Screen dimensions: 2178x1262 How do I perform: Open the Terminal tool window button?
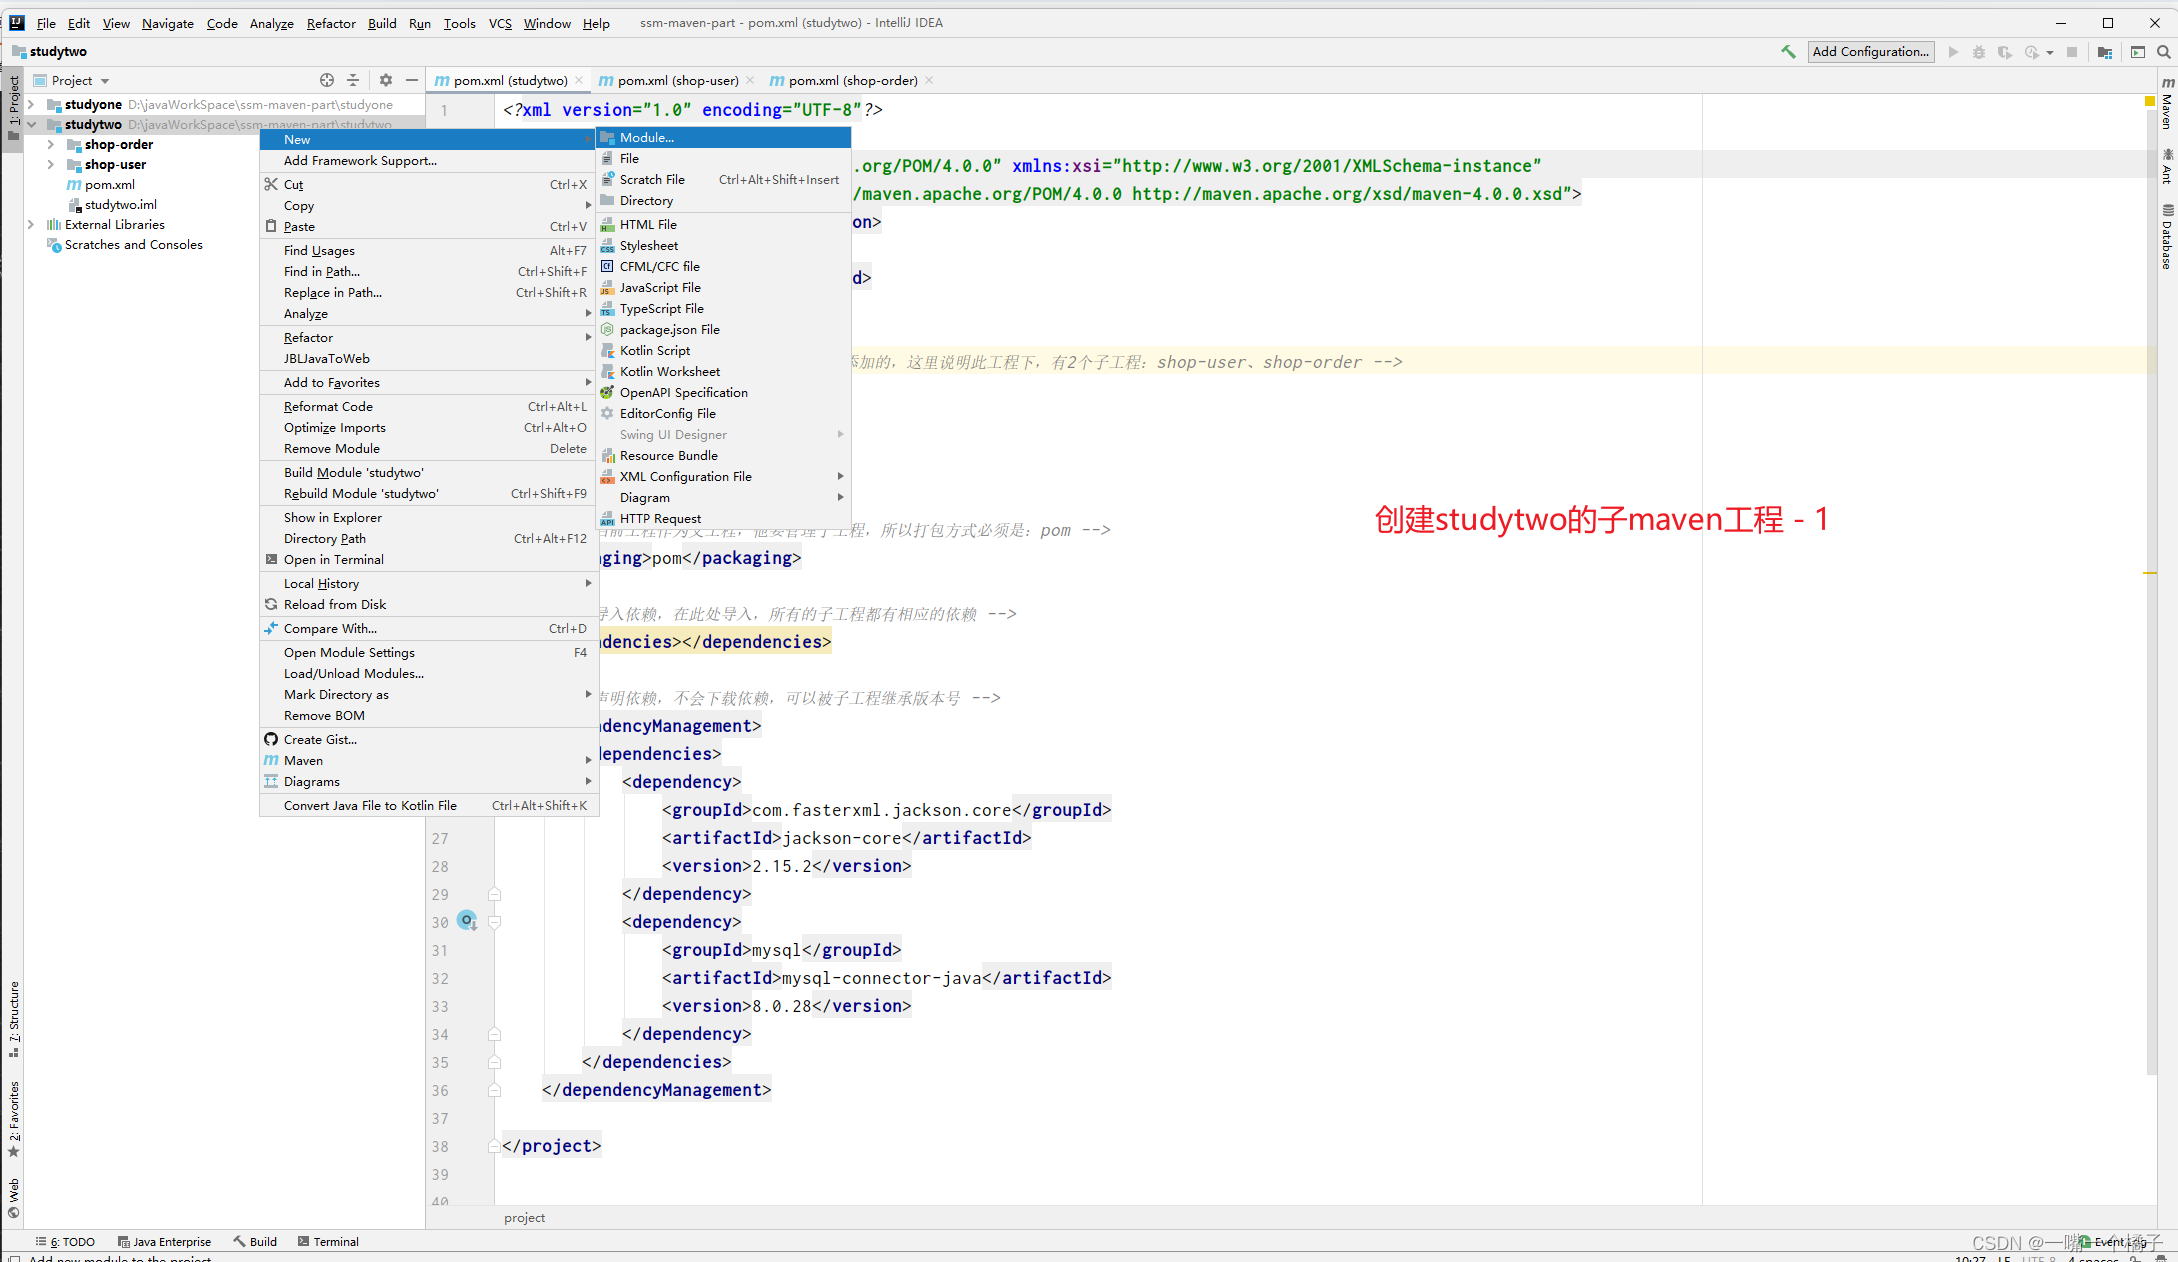(x=329, y=1241)
